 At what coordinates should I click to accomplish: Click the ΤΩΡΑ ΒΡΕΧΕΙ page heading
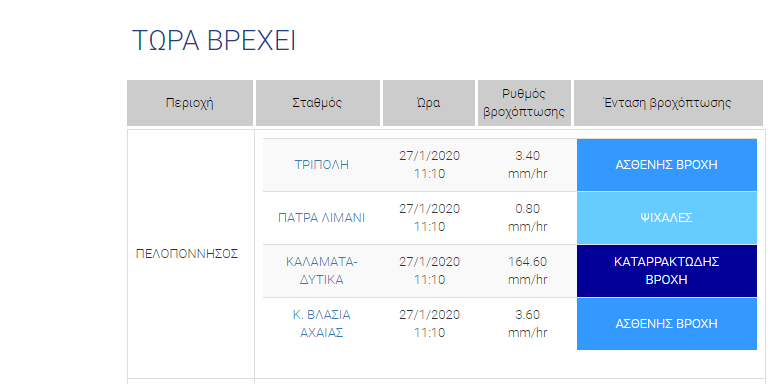214,41
